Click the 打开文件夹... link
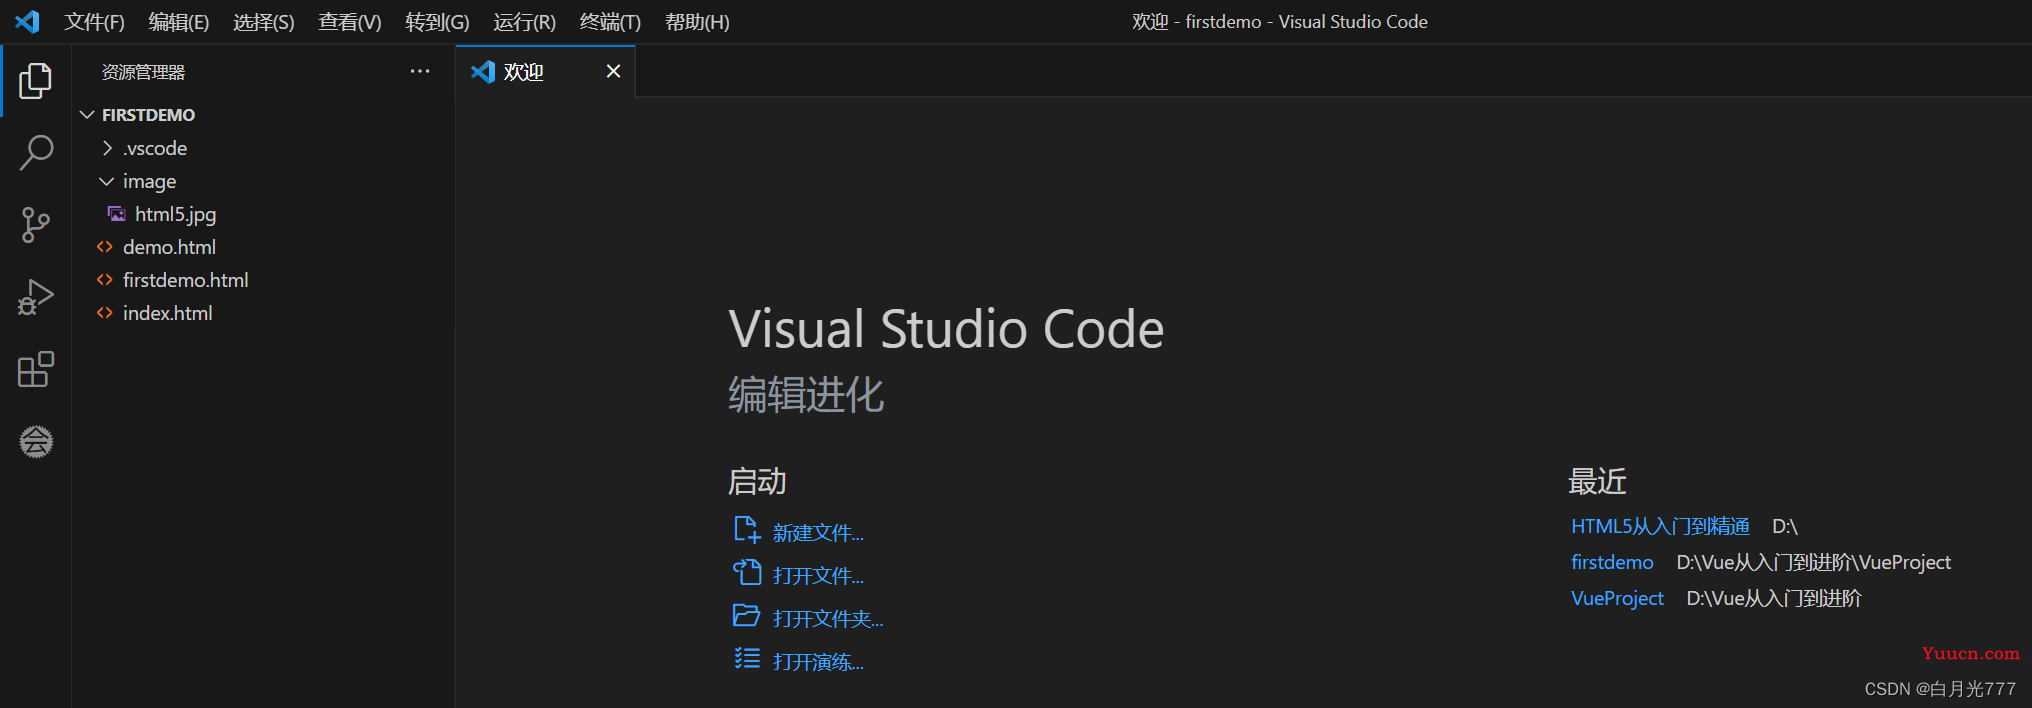The height and width of the screenshot is (708, 2032). [828, 619]
